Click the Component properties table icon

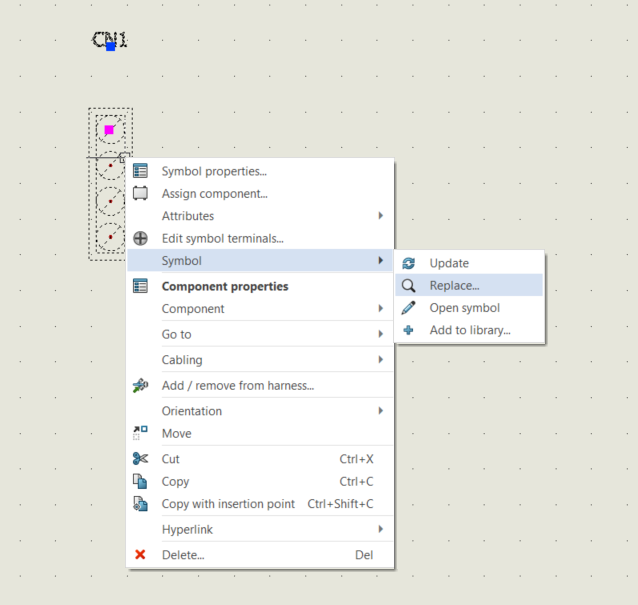click(140, 286)
